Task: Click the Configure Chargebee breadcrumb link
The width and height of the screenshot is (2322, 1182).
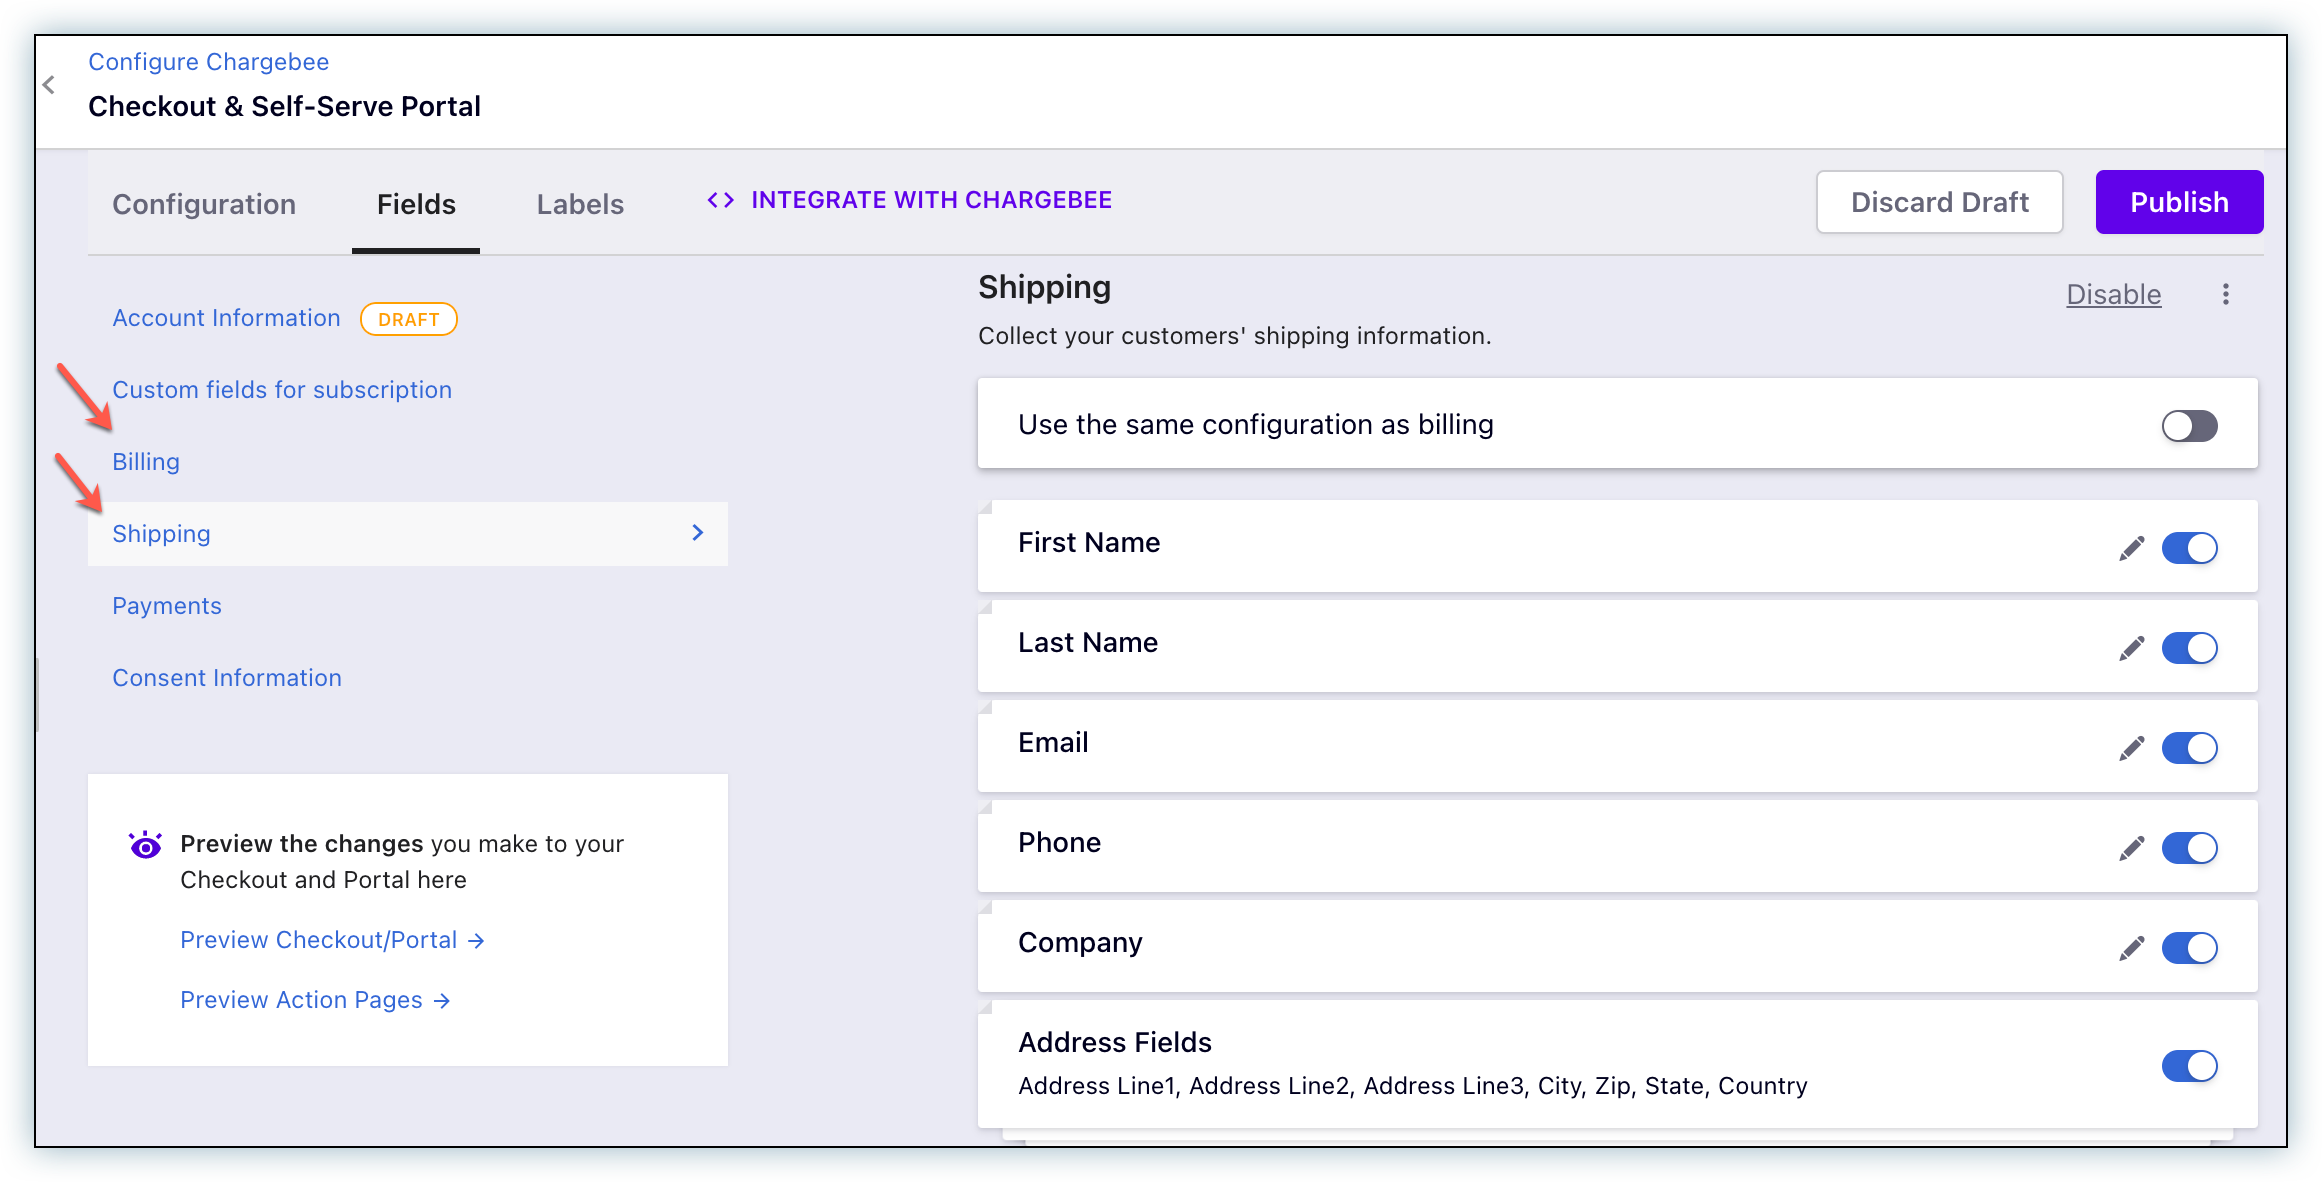Action: (x=208, y=62)
